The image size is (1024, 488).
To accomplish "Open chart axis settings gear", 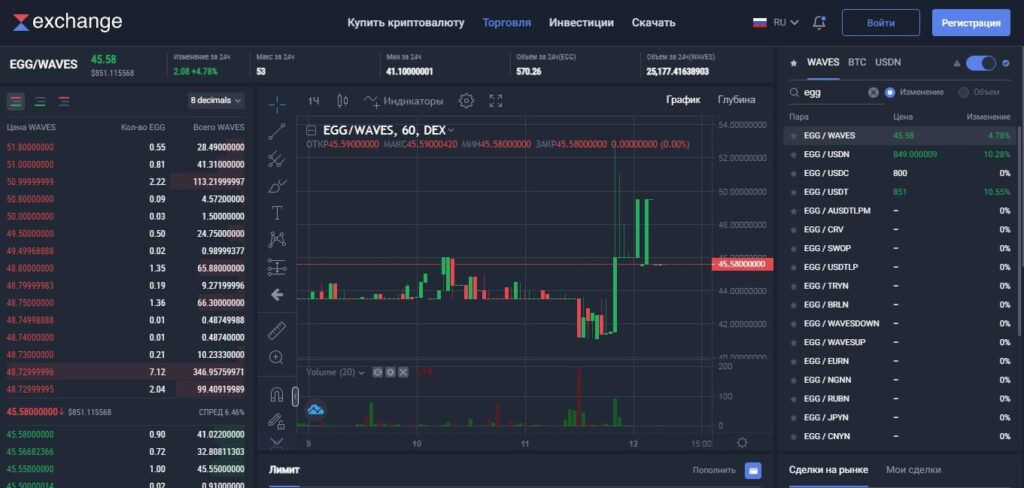I will pyautogui.click(x=742, y=443).
